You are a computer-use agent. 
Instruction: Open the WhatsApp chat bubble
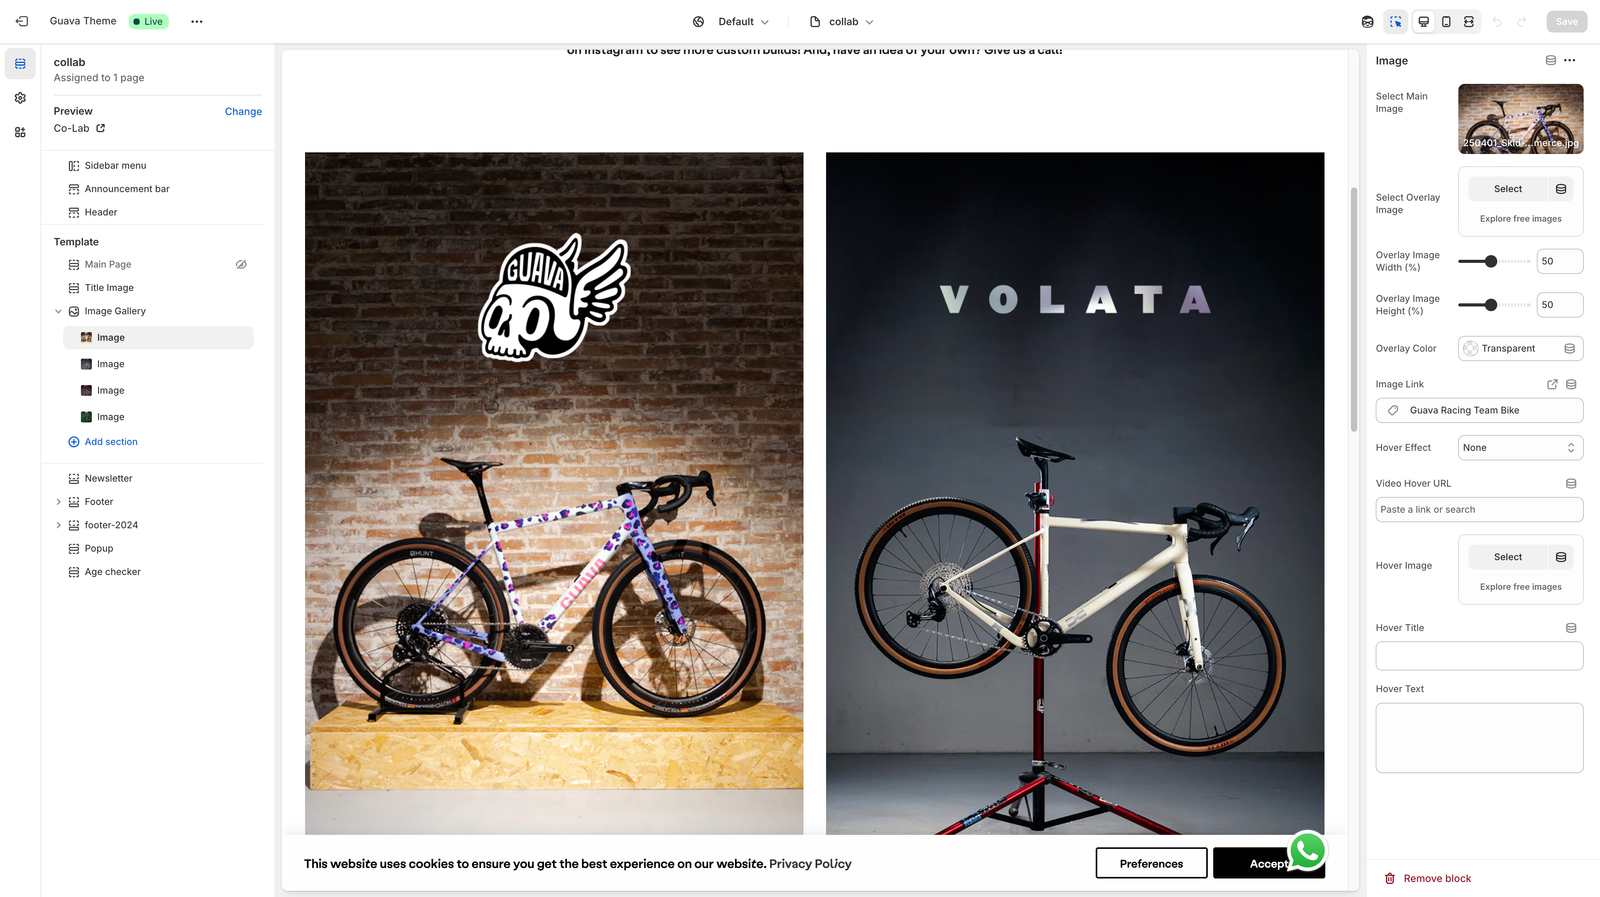(x=1307, y=851)
